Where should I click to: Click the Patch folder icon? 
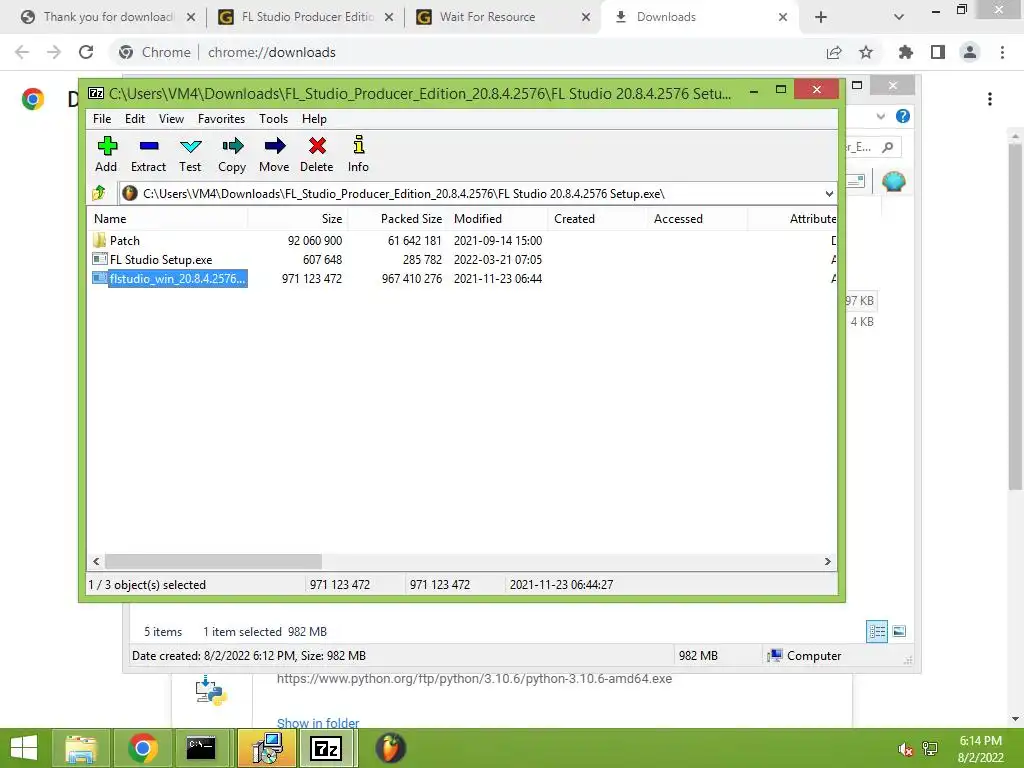click(x=99, y=240)
